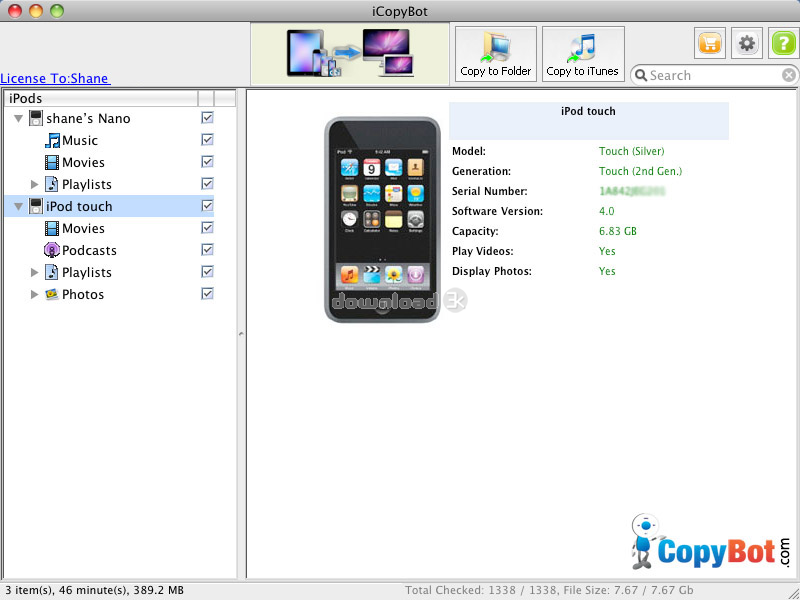The height and width of the screenshot is (600, 800).
Task: Open the shopping cart purchase icon
Action: [x=710, y=43]
